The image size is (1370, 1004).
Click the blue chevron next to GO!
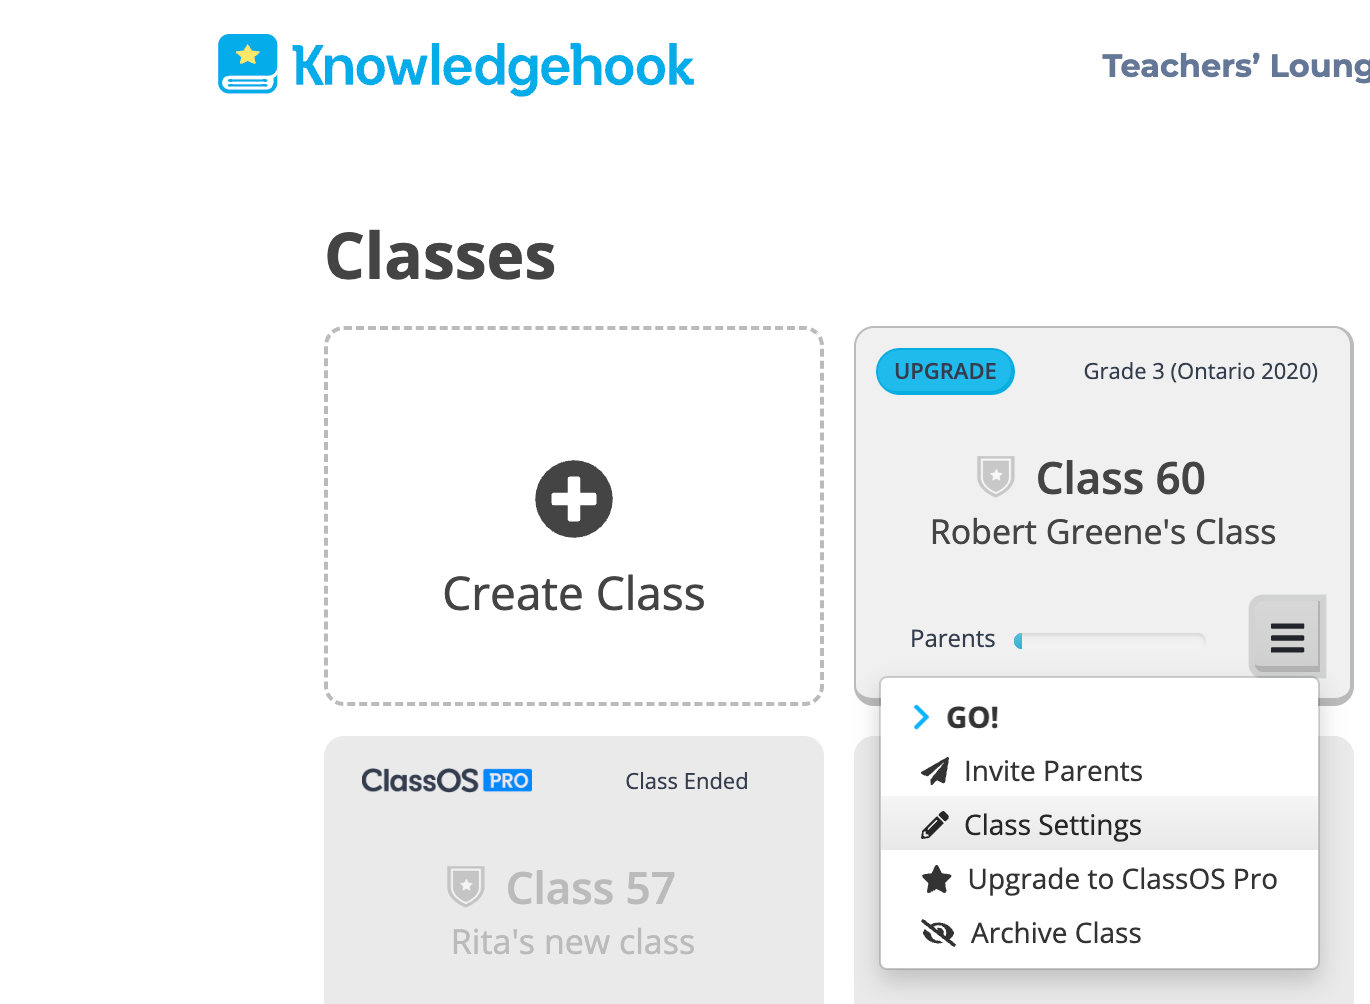point(921,717)
